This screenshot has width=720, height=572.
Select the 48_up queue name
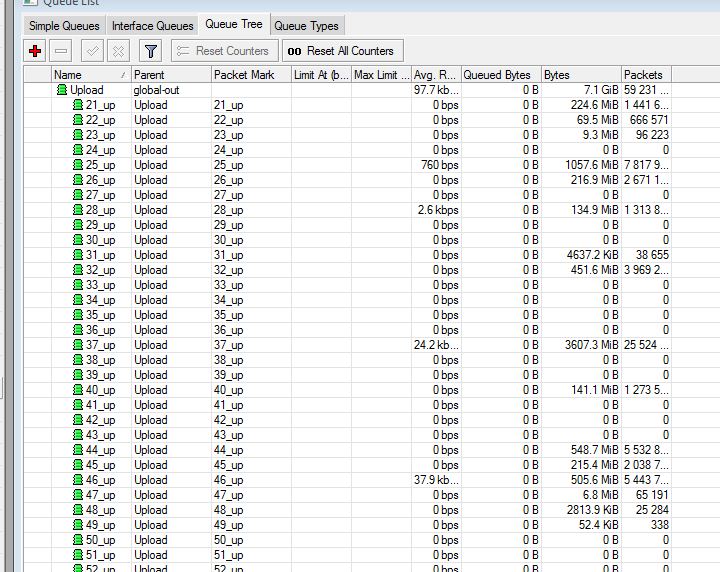pyautogui.click(x=100, y=510)
